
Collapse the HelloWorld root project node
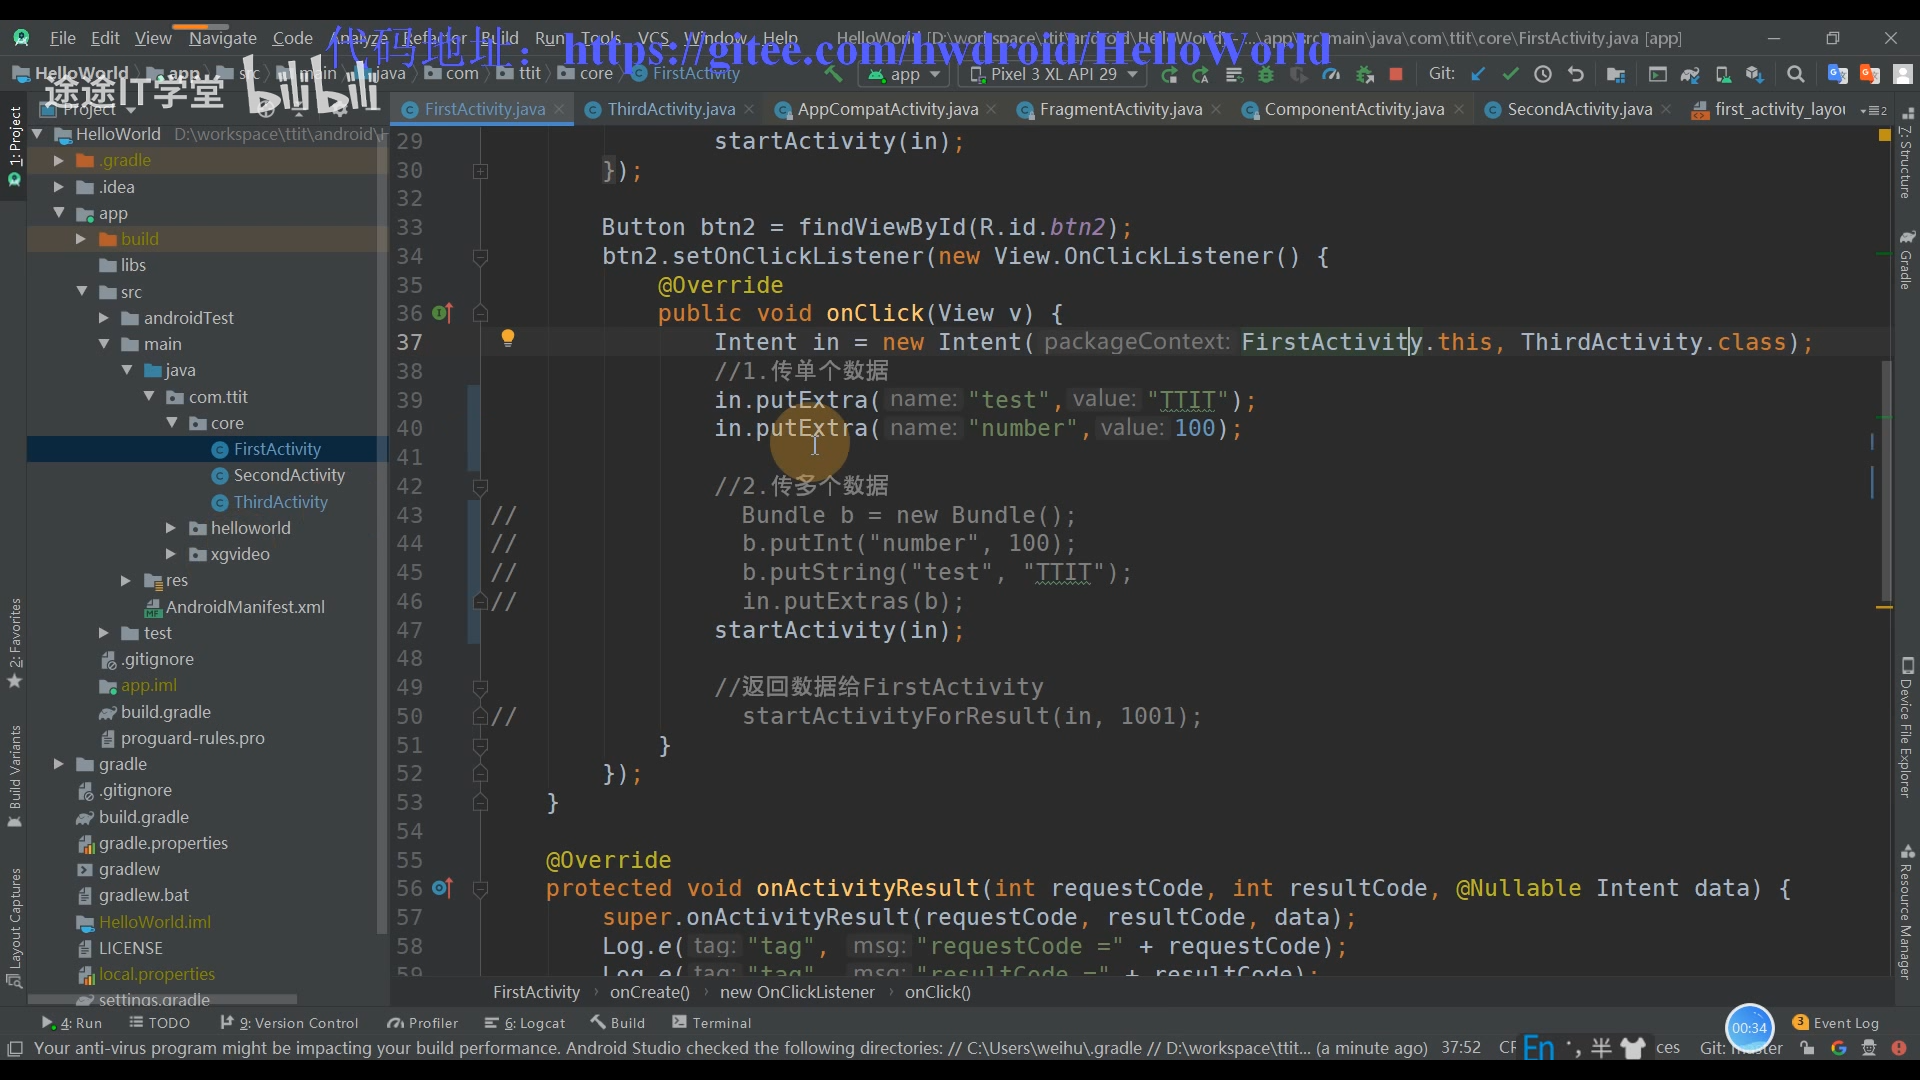click(x=37, y=134)
